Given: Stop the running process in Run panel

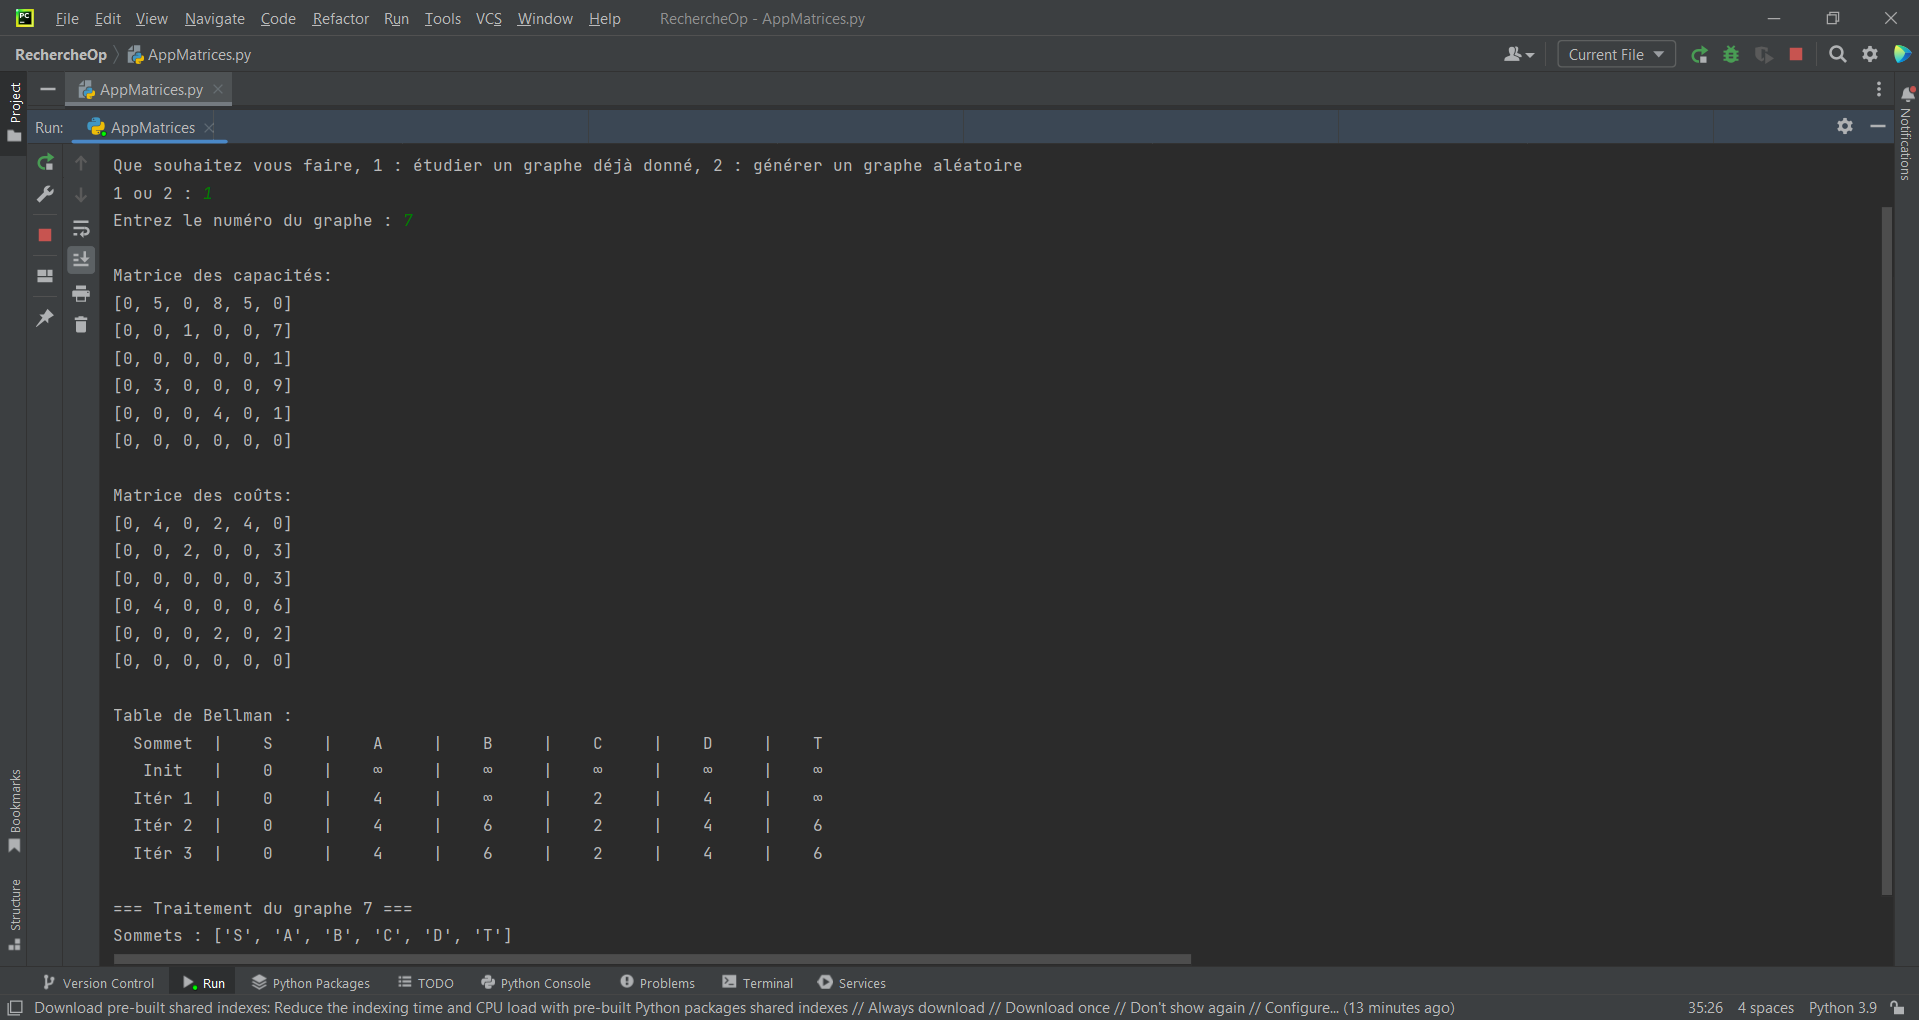Looking at the screenshot, I should 45,235.
